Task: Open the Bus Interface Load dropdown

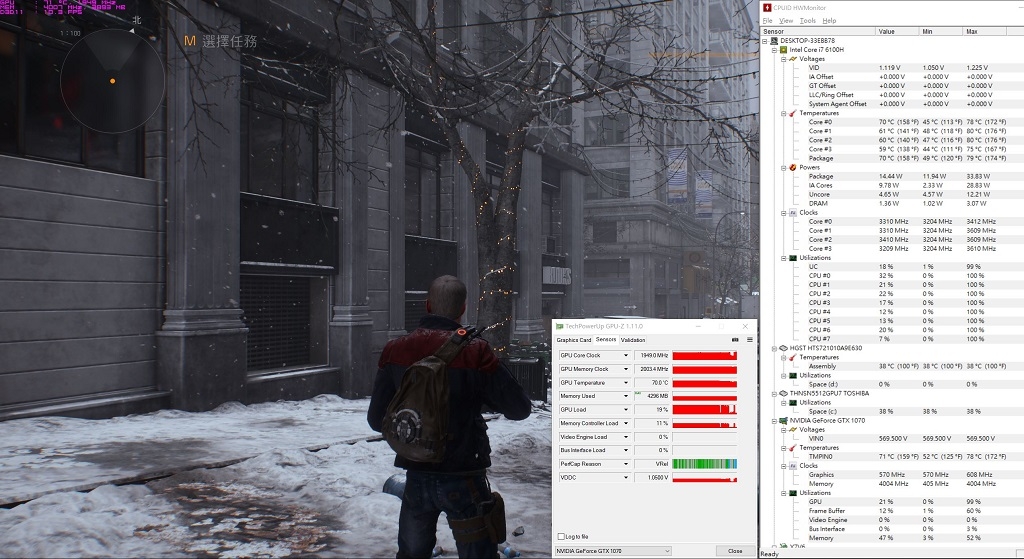Action: tap(626, 451)
